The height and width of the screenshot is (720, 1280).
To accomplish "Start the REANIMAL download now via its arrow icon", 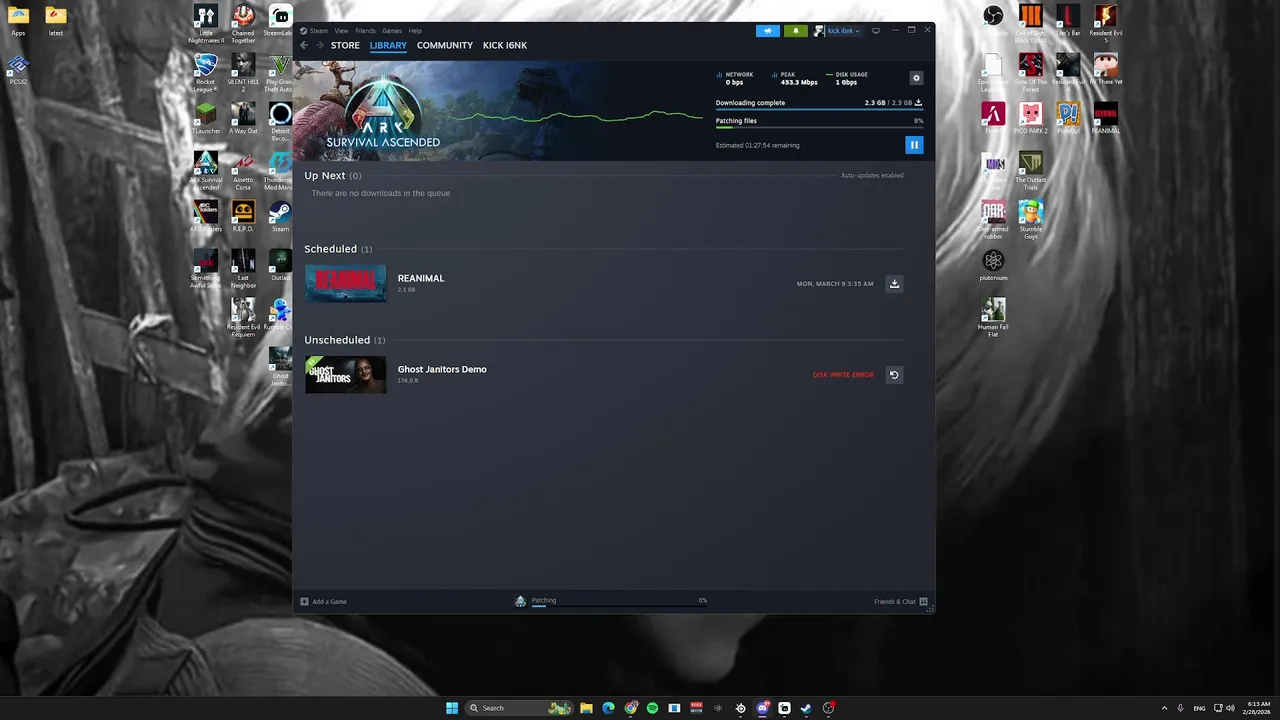I will pyautogui.click(x=894, y=284).
